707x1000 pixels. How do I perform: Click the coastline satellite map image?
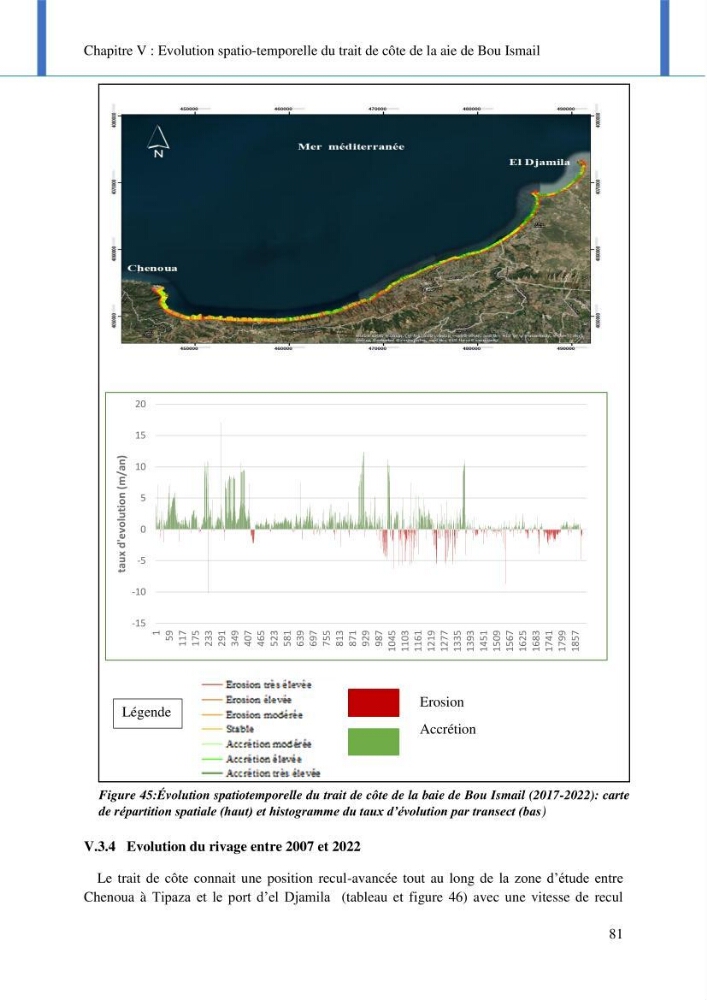[356, 228]
